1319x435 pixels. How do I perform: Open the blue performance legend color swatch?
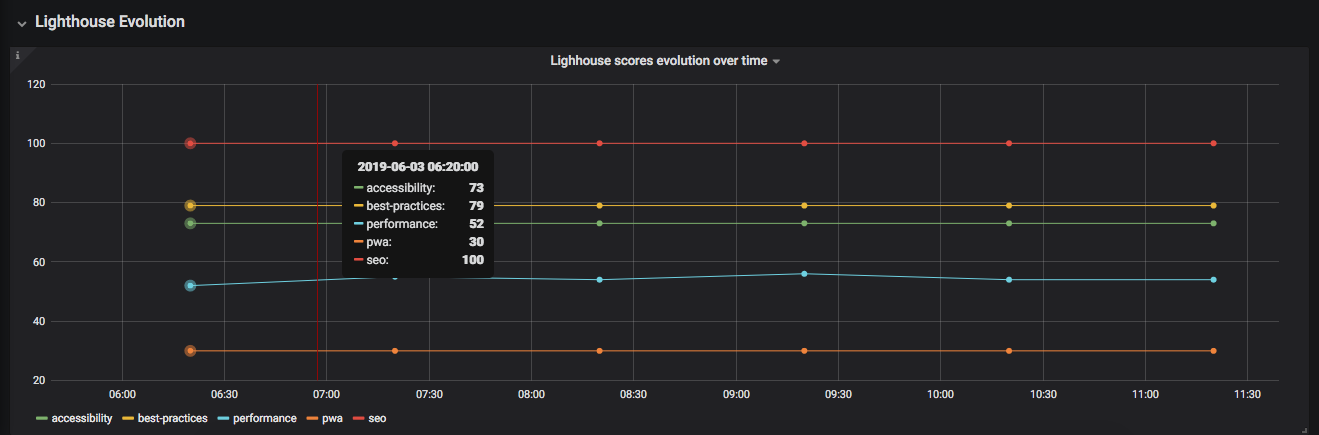(222, 418)
